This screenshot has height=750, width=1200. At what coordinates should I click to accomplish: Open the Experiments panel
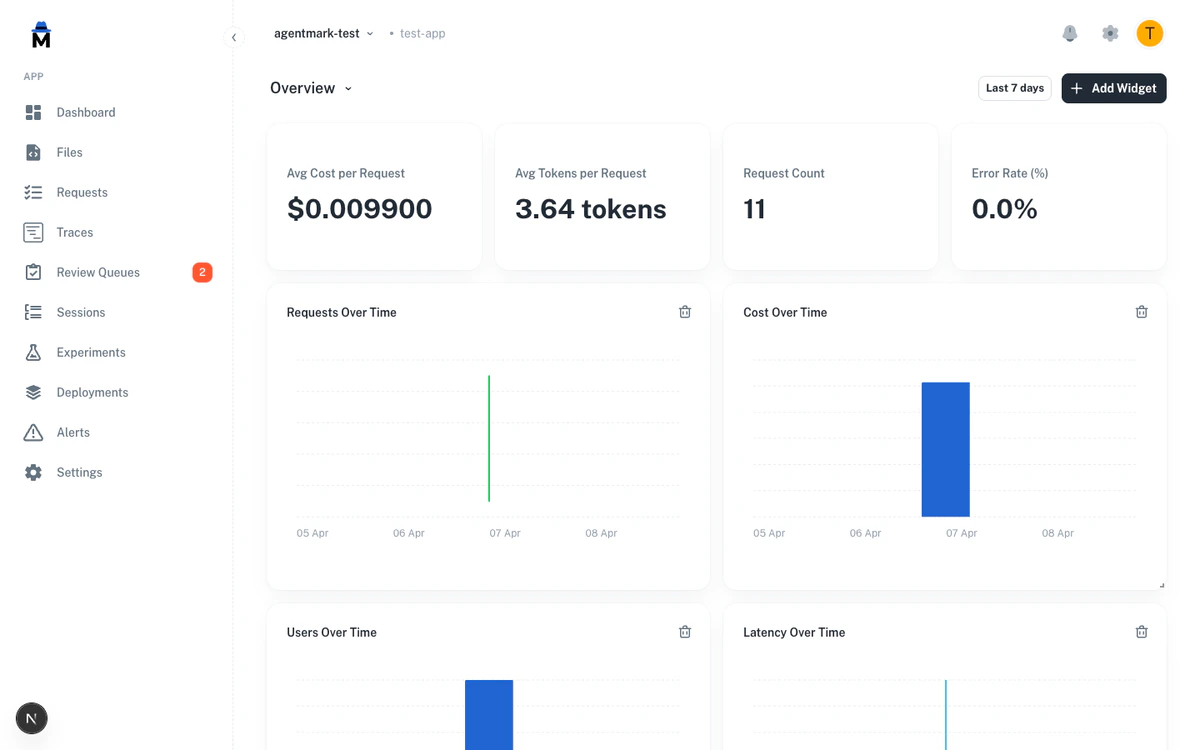91,352
